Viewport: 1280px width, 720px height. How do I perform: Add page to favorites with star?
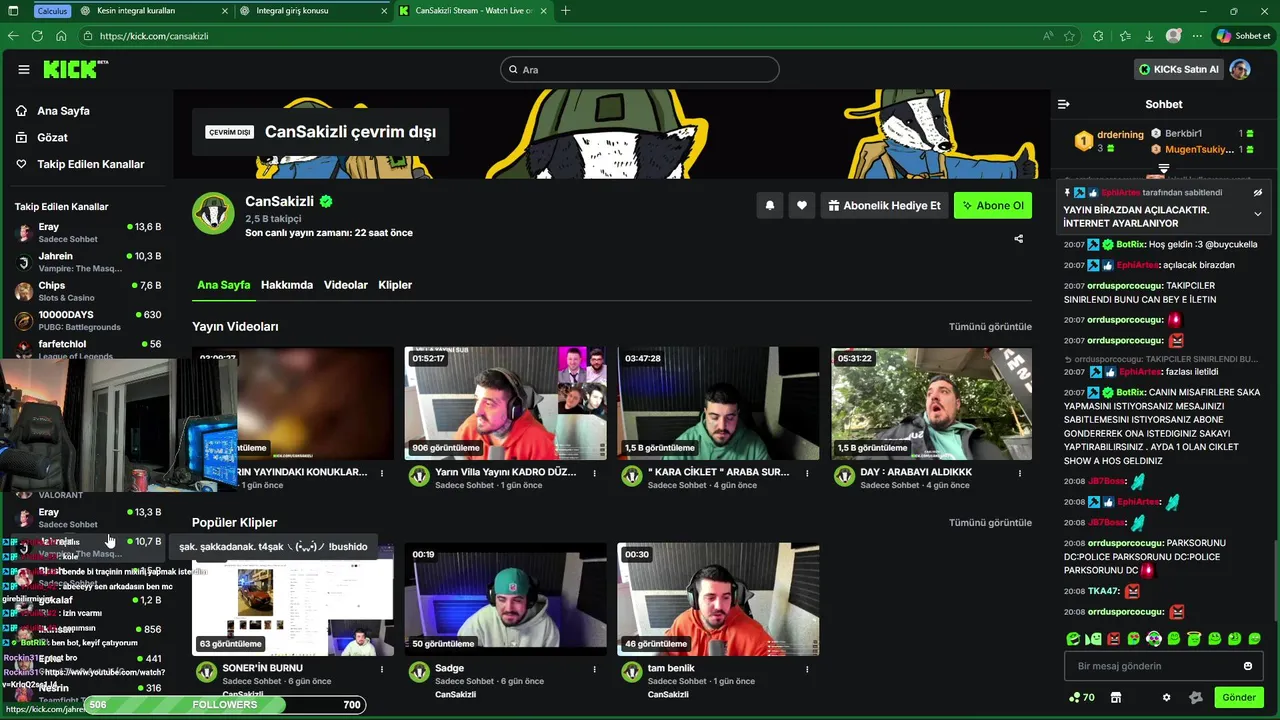point(1070,36)
